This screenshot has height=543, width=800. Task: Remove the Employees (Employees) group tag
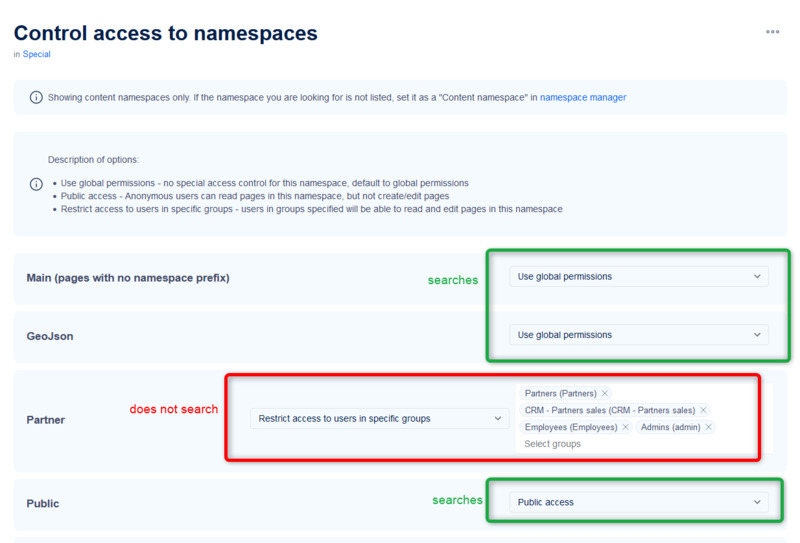625,427
